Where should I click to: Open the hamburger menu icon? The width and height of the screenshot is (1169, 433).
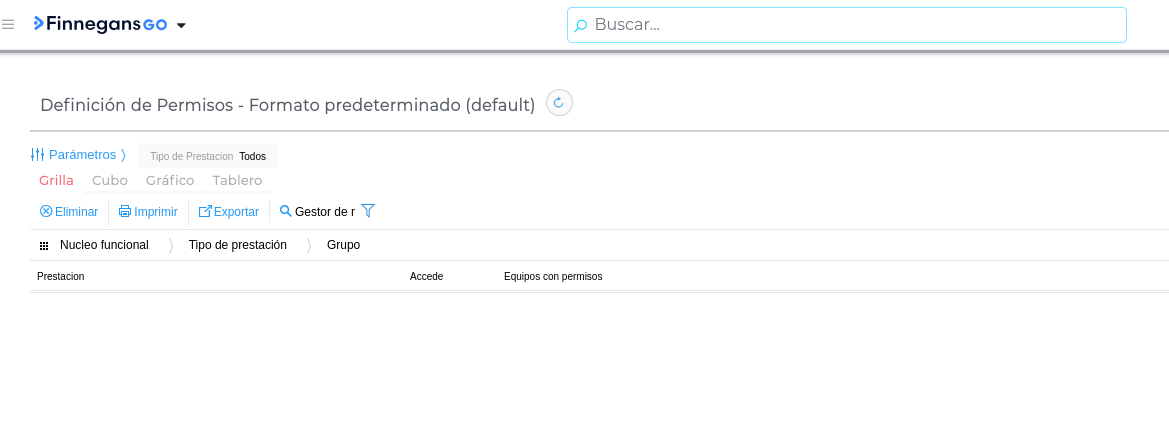[8, 25]
